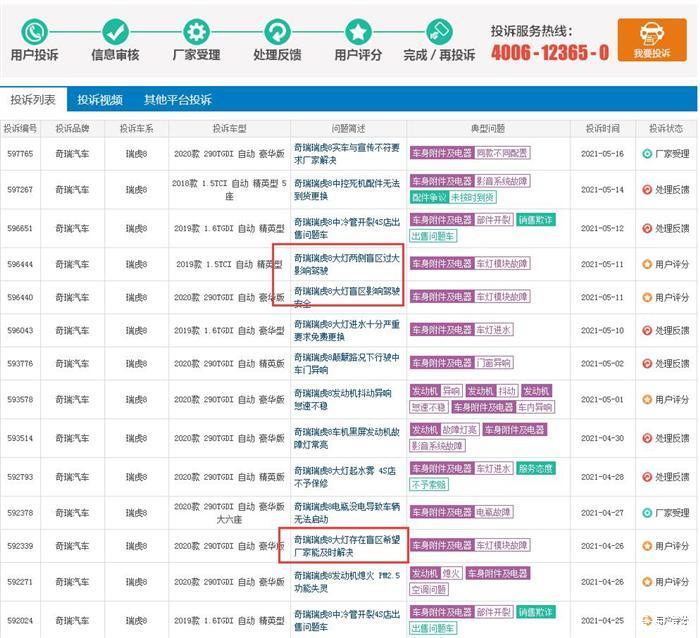This screenshot has height=638, width=700.
Task: Open complaint 奇瑞瑞虎8大灯起水雾 4S店不予保修
Action: [x=345, y=477]
